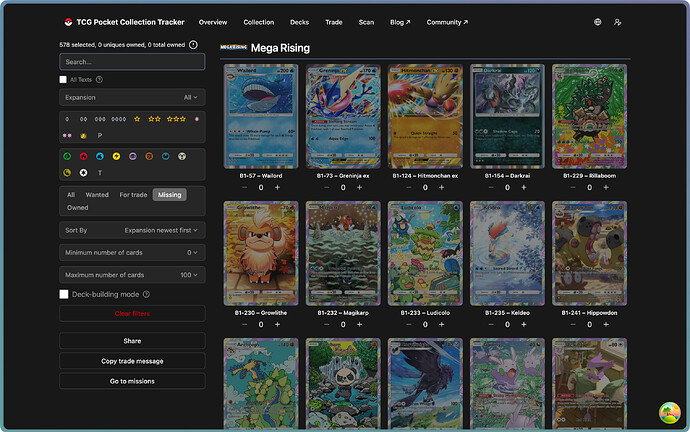Select the For trade ownership filter
This screenshot has height=432, width=690.
[x=133, y=194]
